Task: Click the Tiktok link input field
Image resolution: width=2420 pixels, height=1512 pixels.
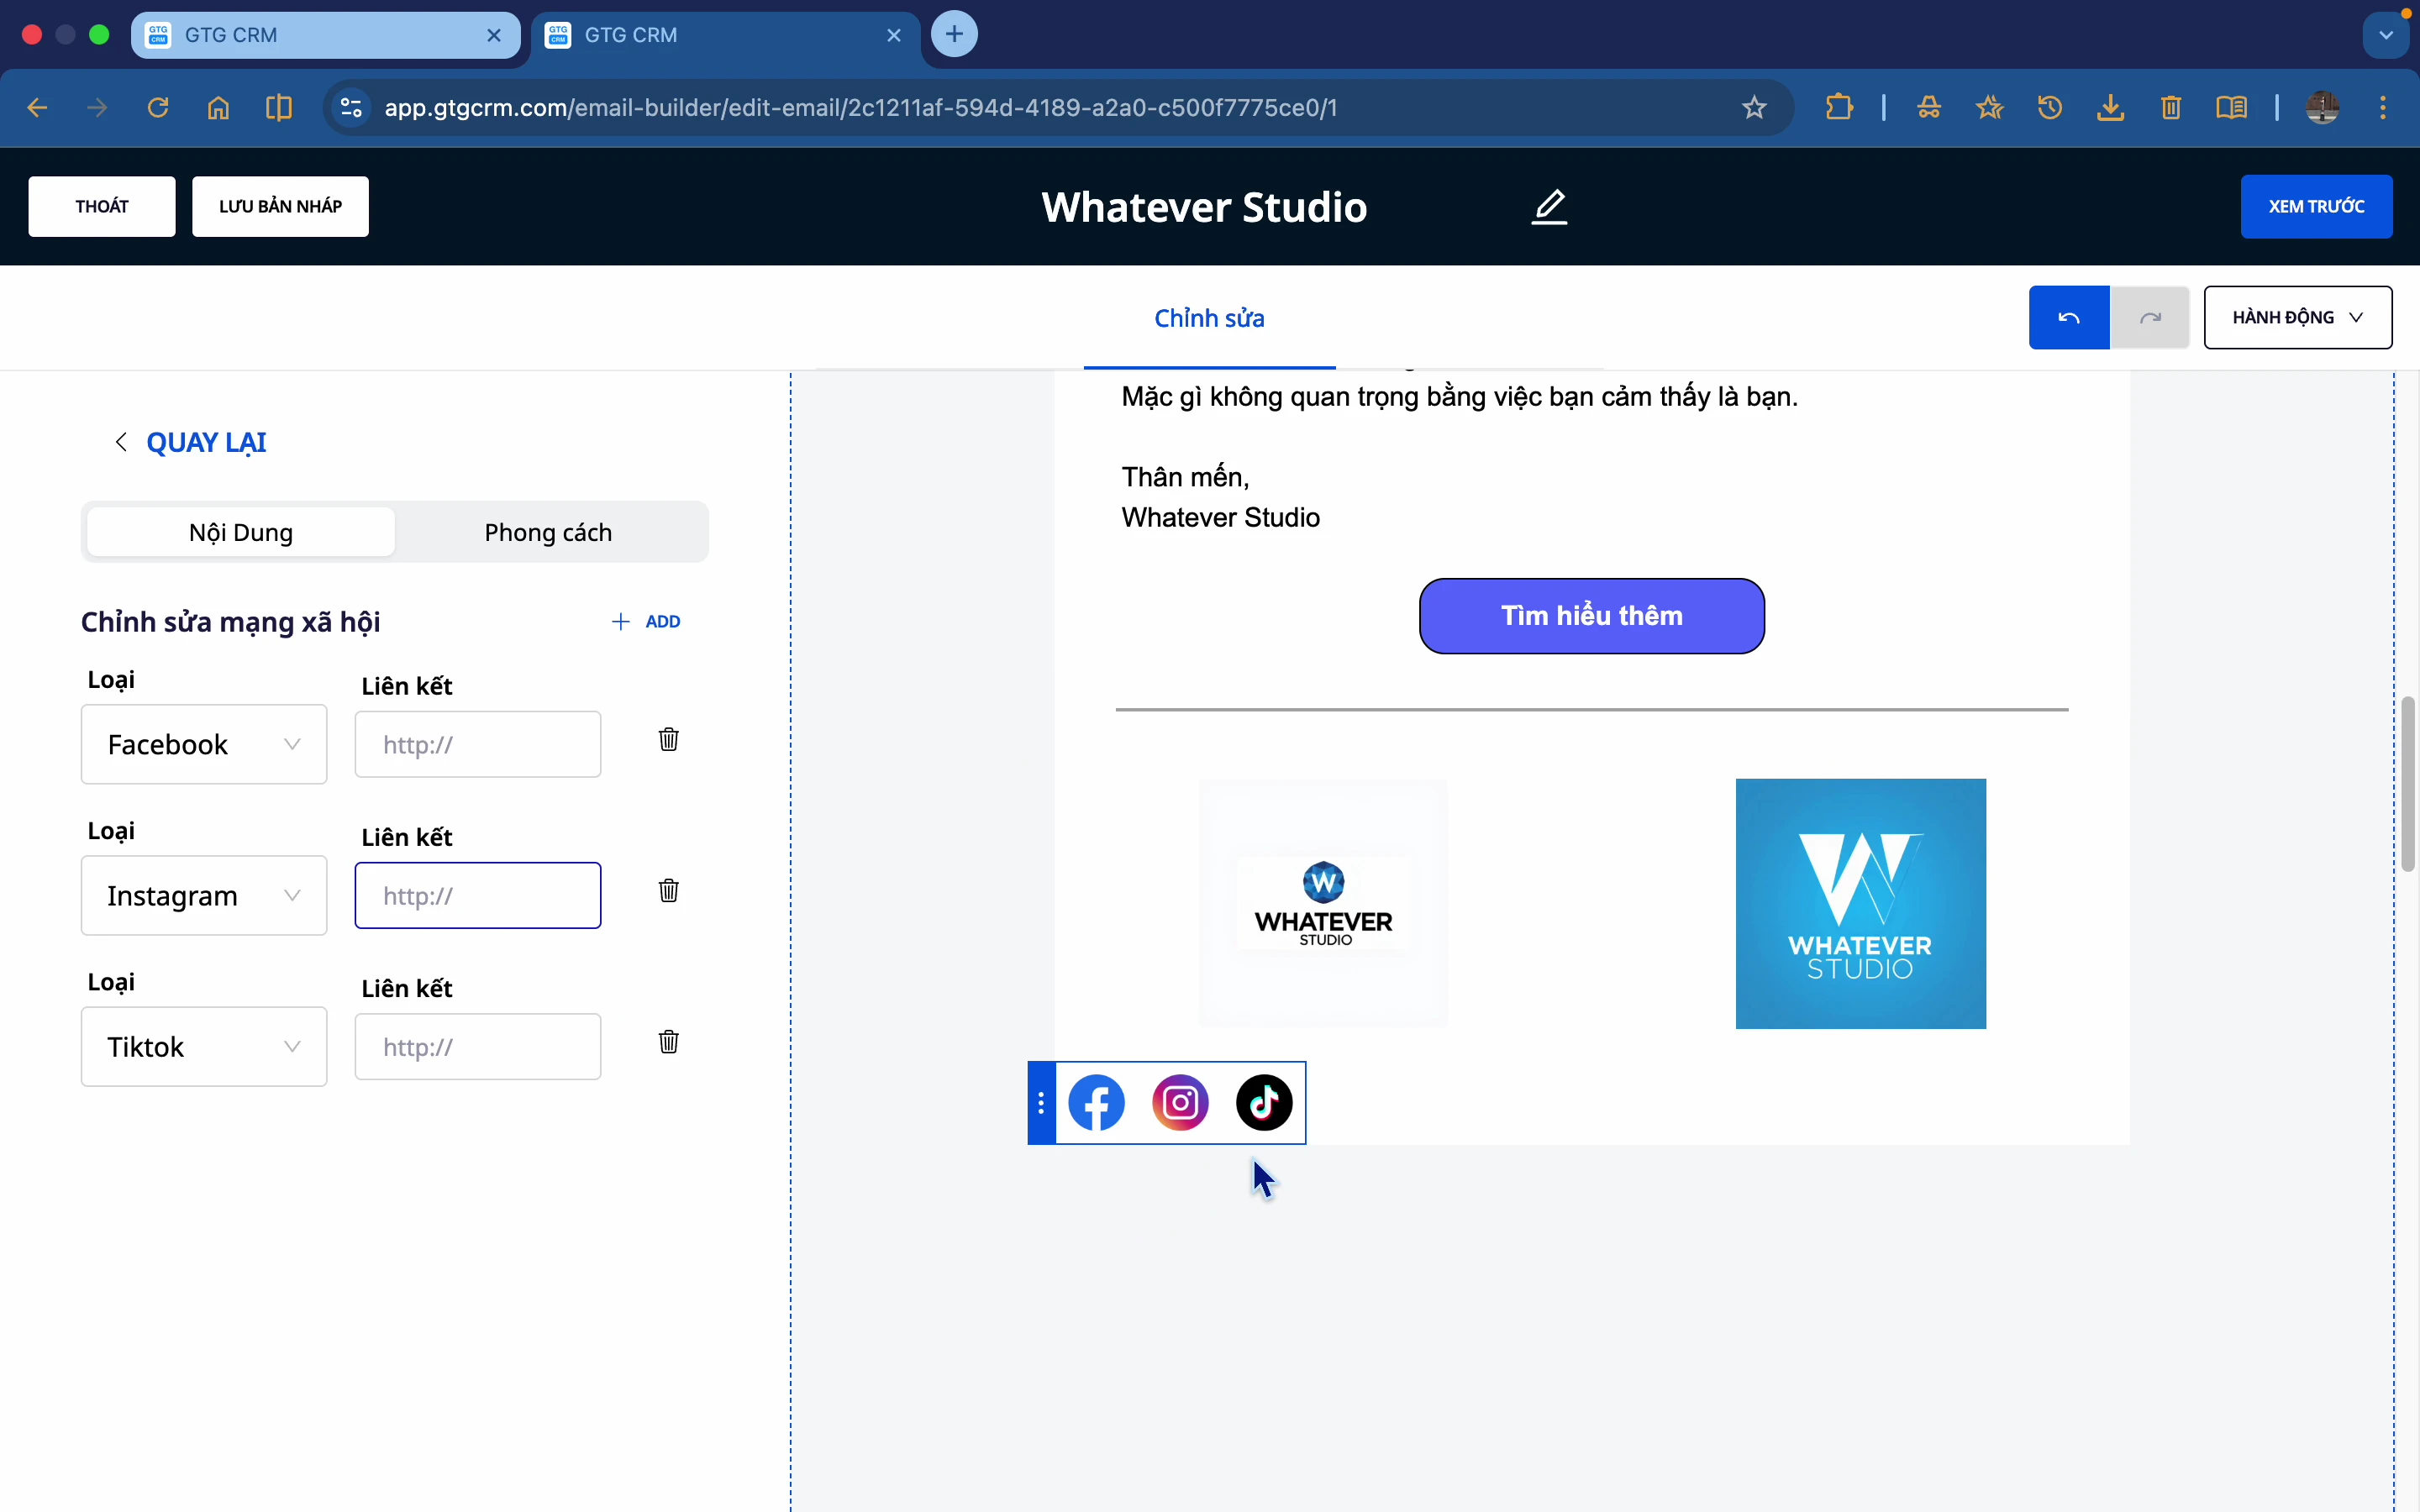Action: coord(478,1047)
